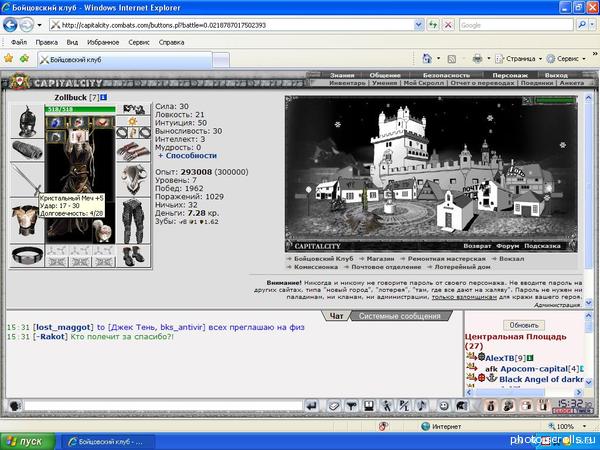Screen dimensions: 600x450
Task: Click the chat filter funnel icon
Action: click(x=351, y=406)
